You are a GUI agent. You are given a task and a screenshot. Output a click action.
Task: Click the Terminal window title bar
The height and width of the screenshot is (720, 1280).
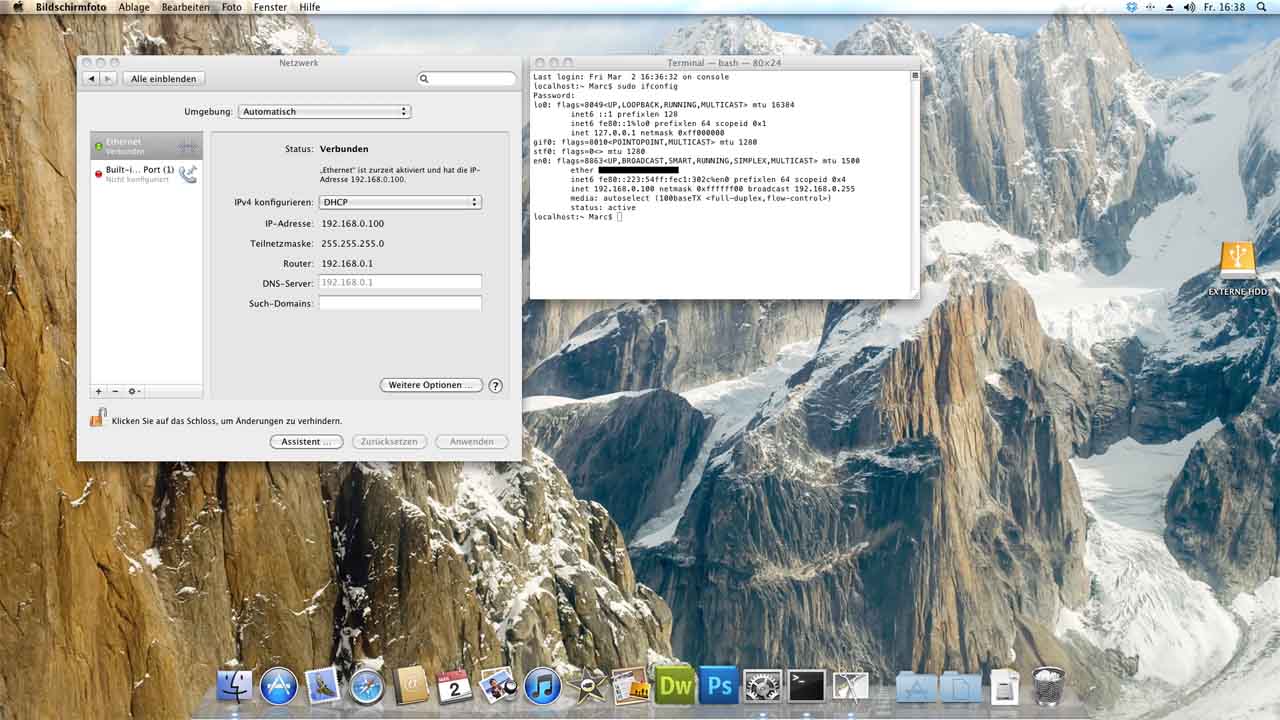coord(724,63)
